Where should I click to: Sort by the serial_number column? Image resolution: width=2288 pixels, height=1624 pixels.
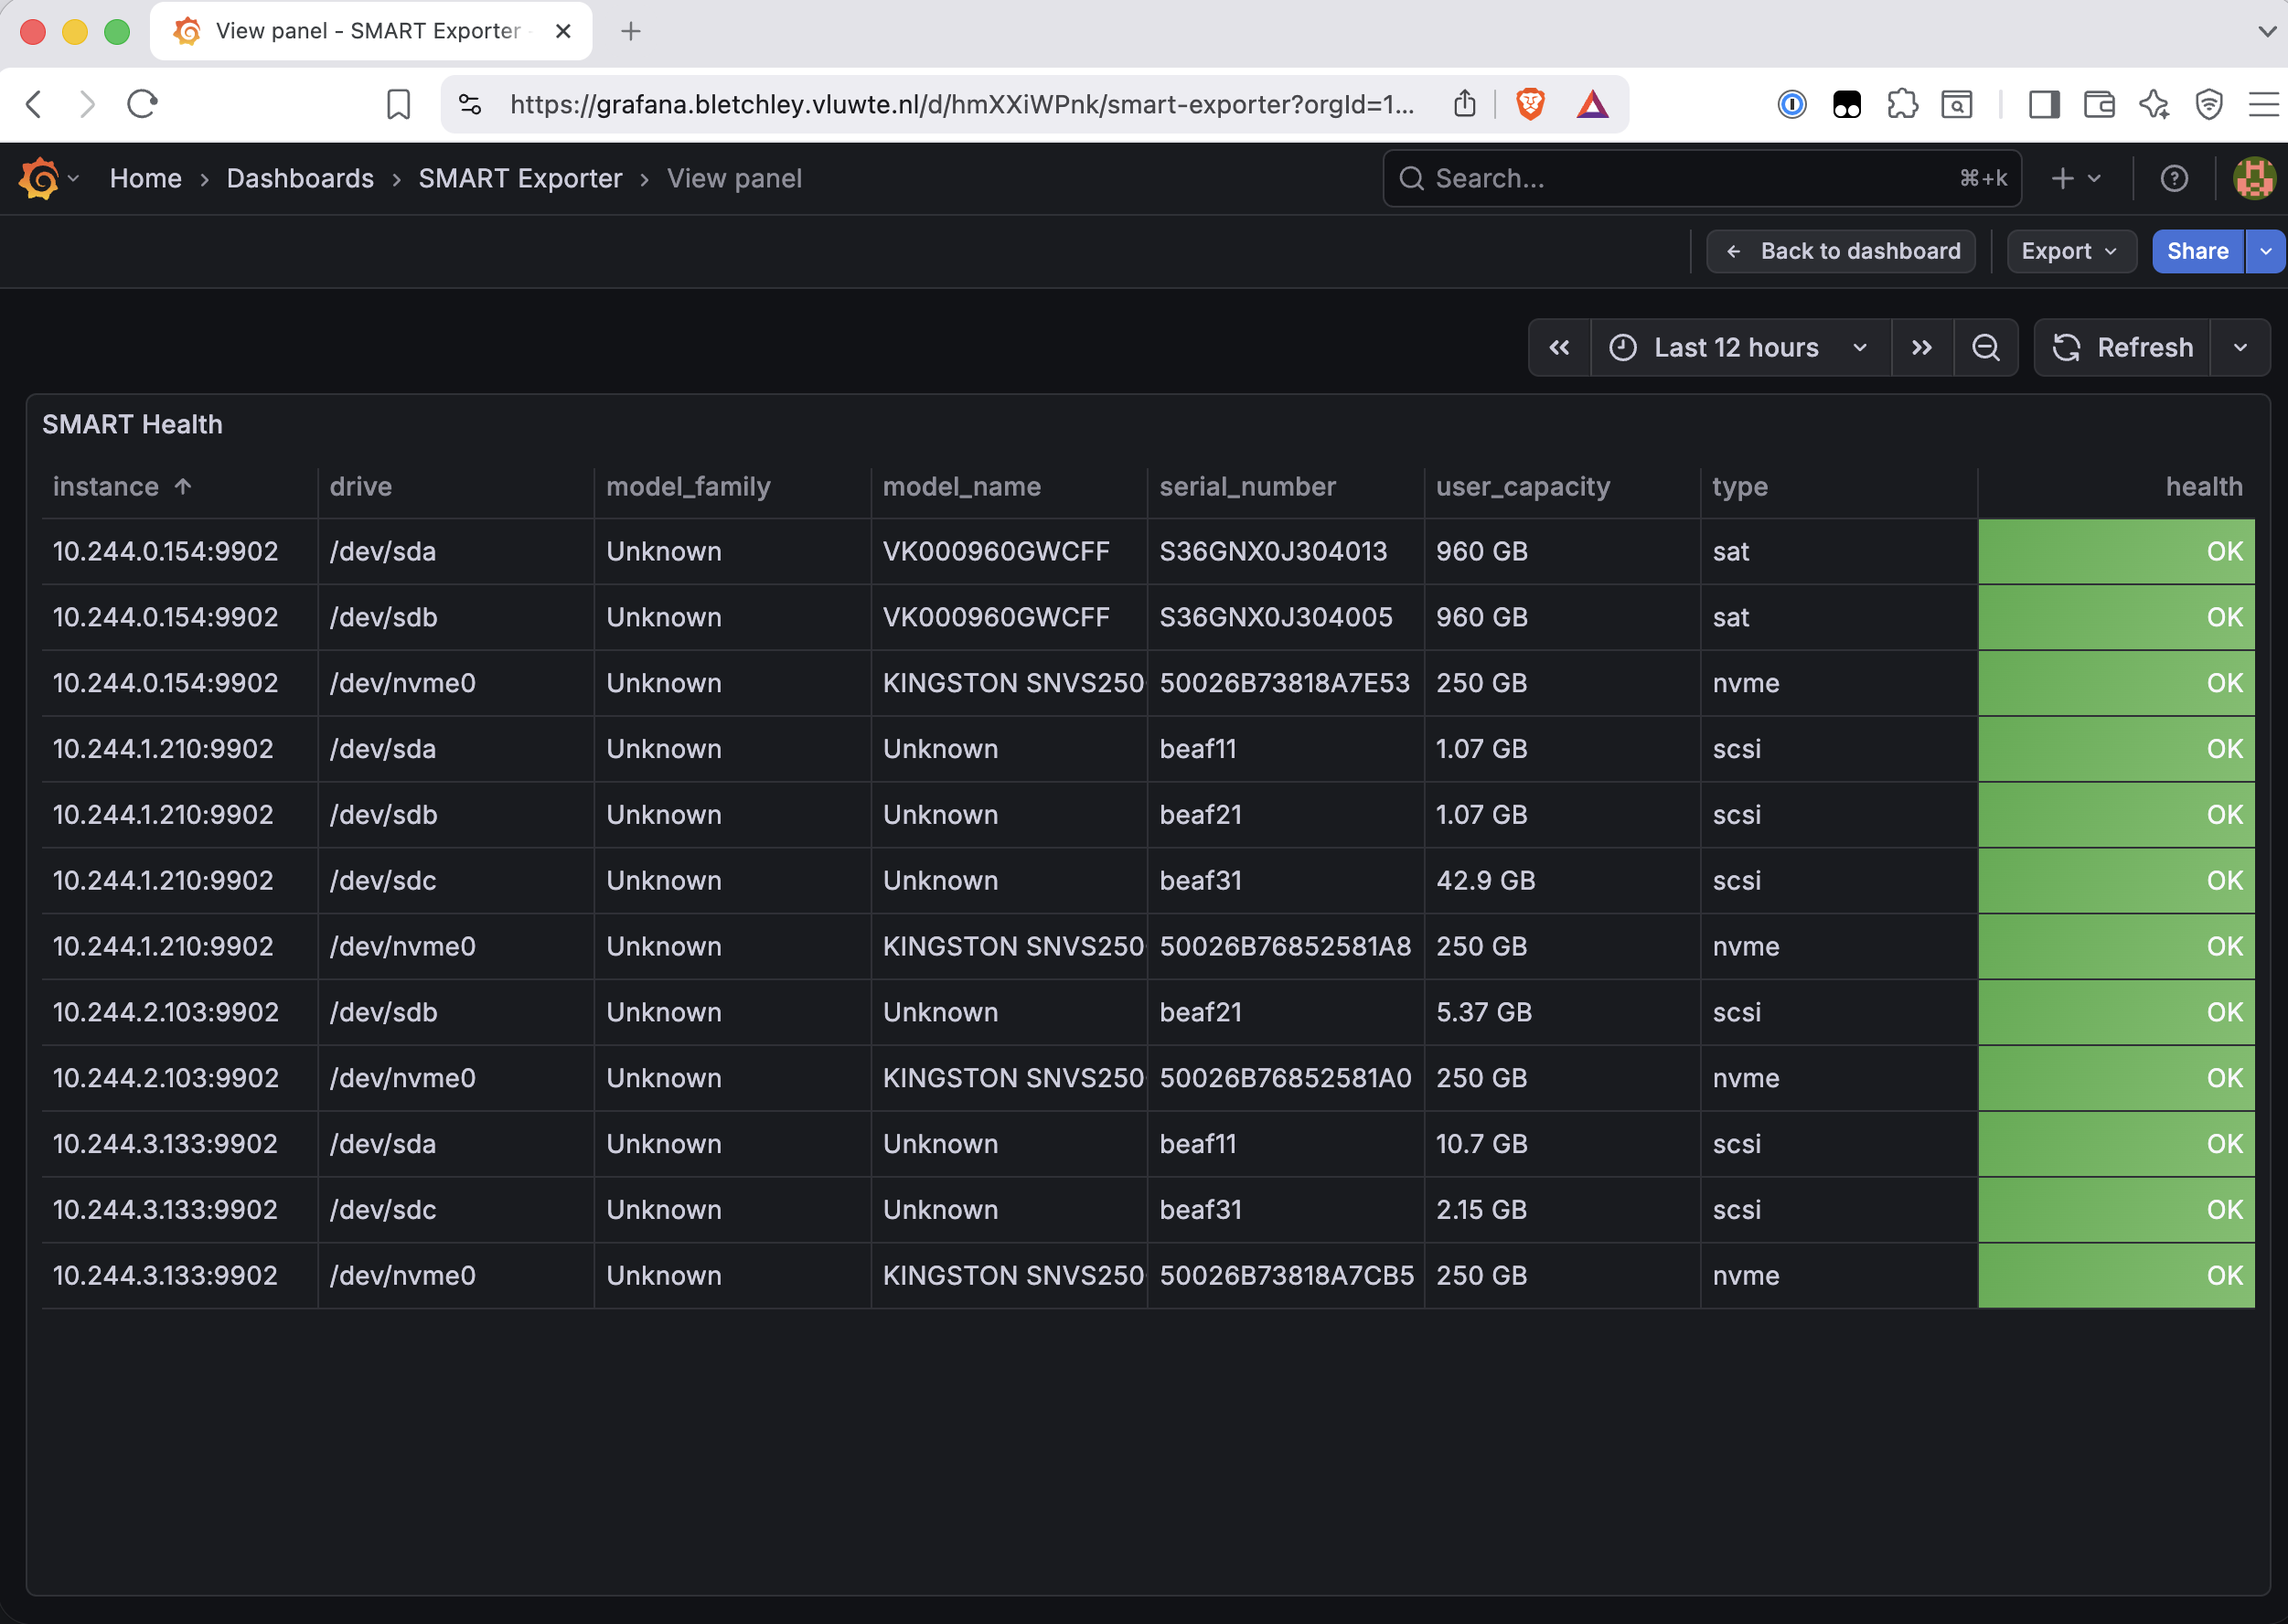tap(1247, 487)
